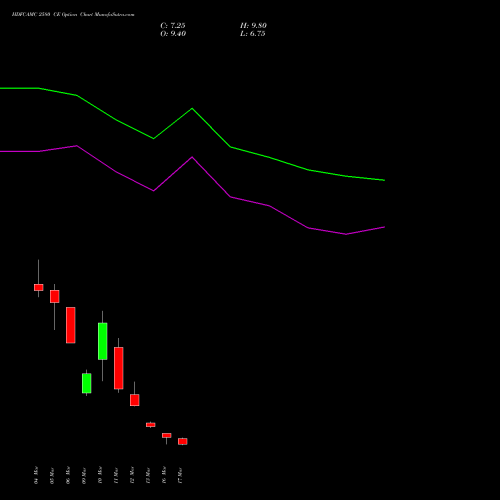This screenshot has height=500, width=500.
Task: Select the tall green candlestick for 10 Mar
Action: coord(103,341)
